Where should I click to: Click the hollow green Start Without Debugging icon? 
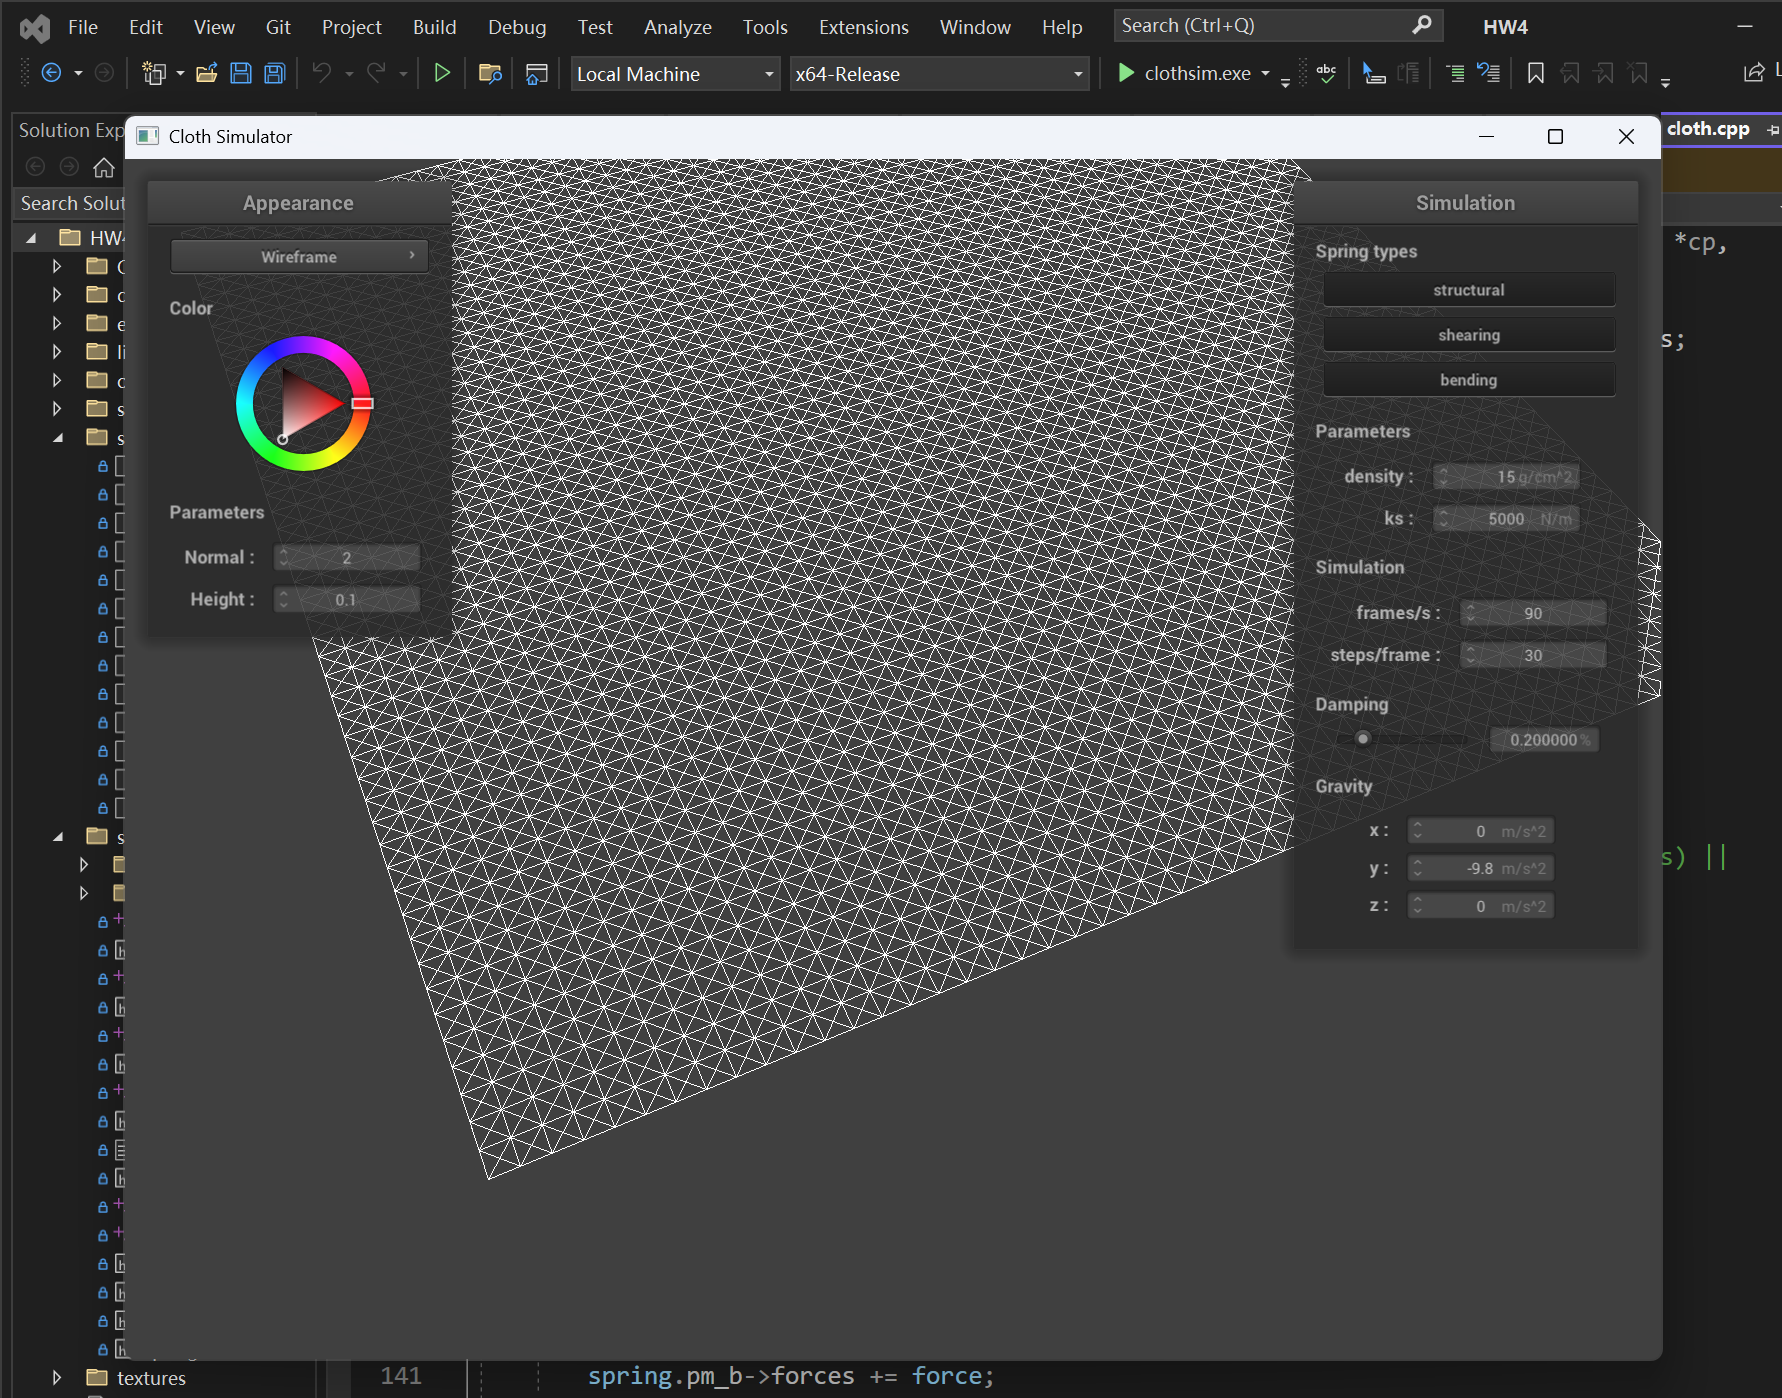(x=441, y=73)
